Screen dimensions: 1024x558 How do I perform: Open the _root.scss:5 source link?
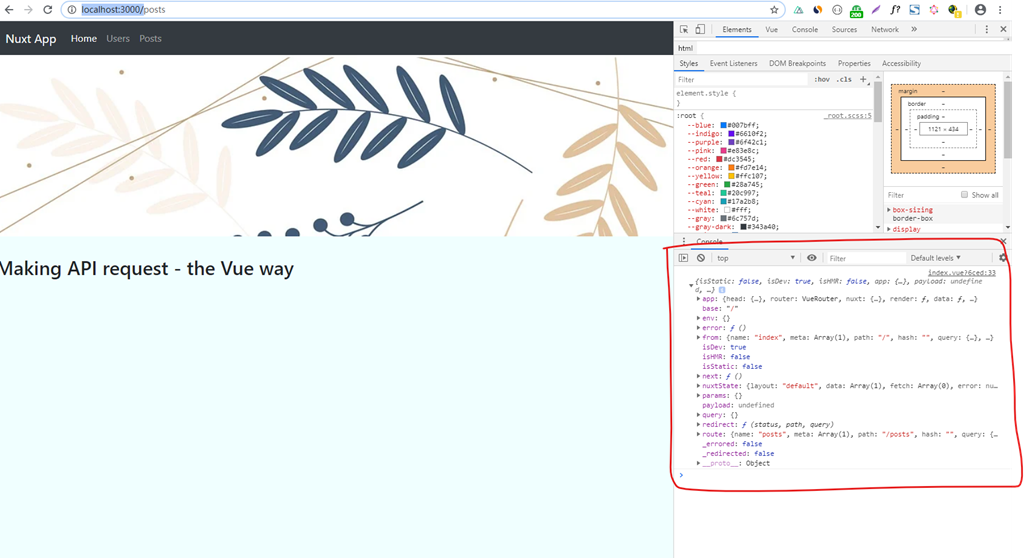848,116
